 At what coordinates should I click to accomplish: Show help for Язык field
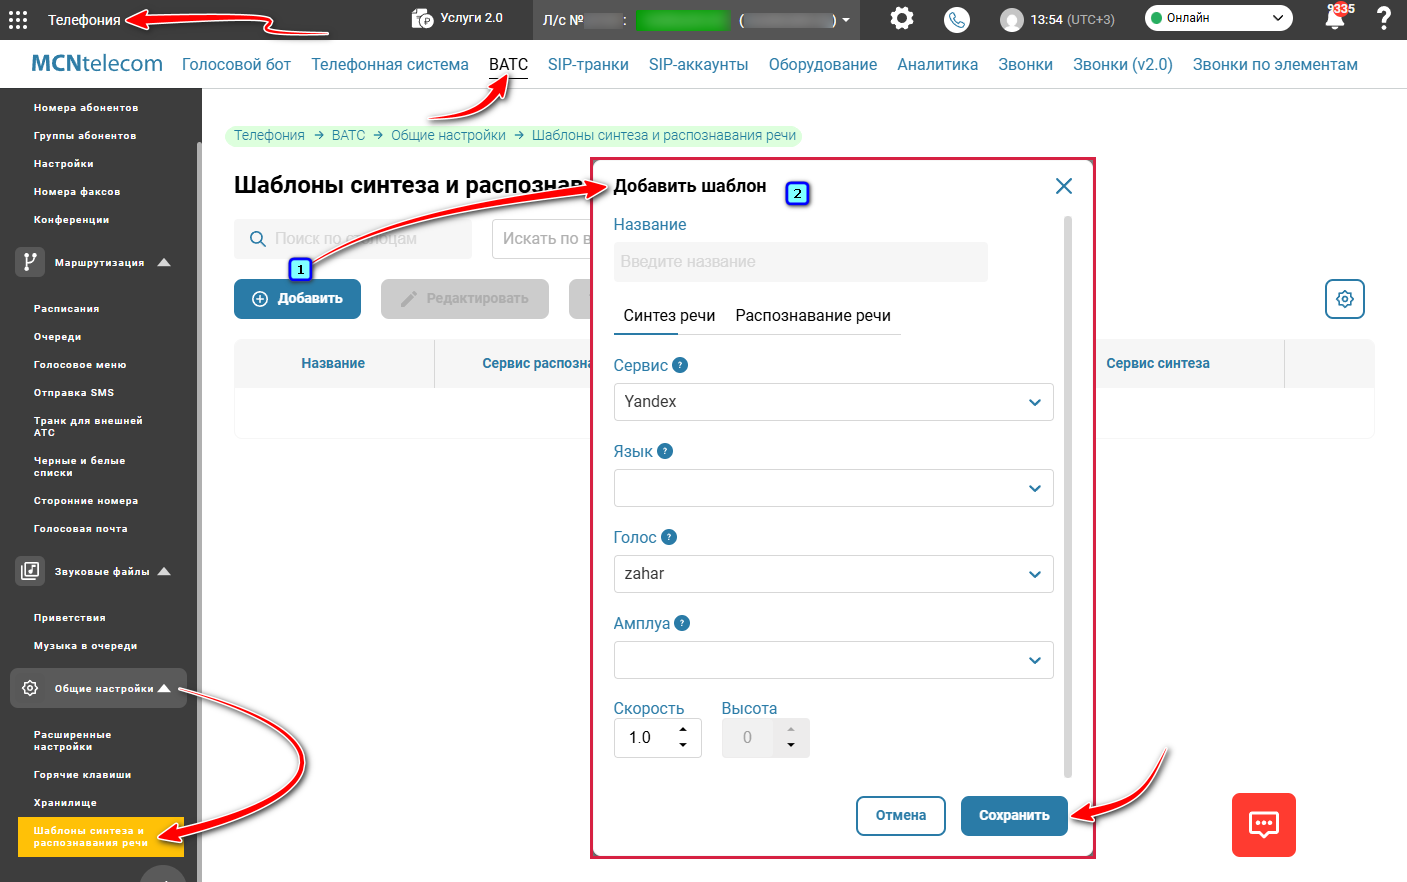tap(665, 451)
